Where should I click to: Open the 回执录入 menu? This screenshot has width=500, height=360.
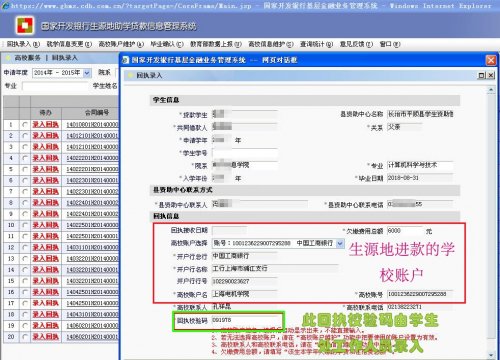tap(23, 44)
